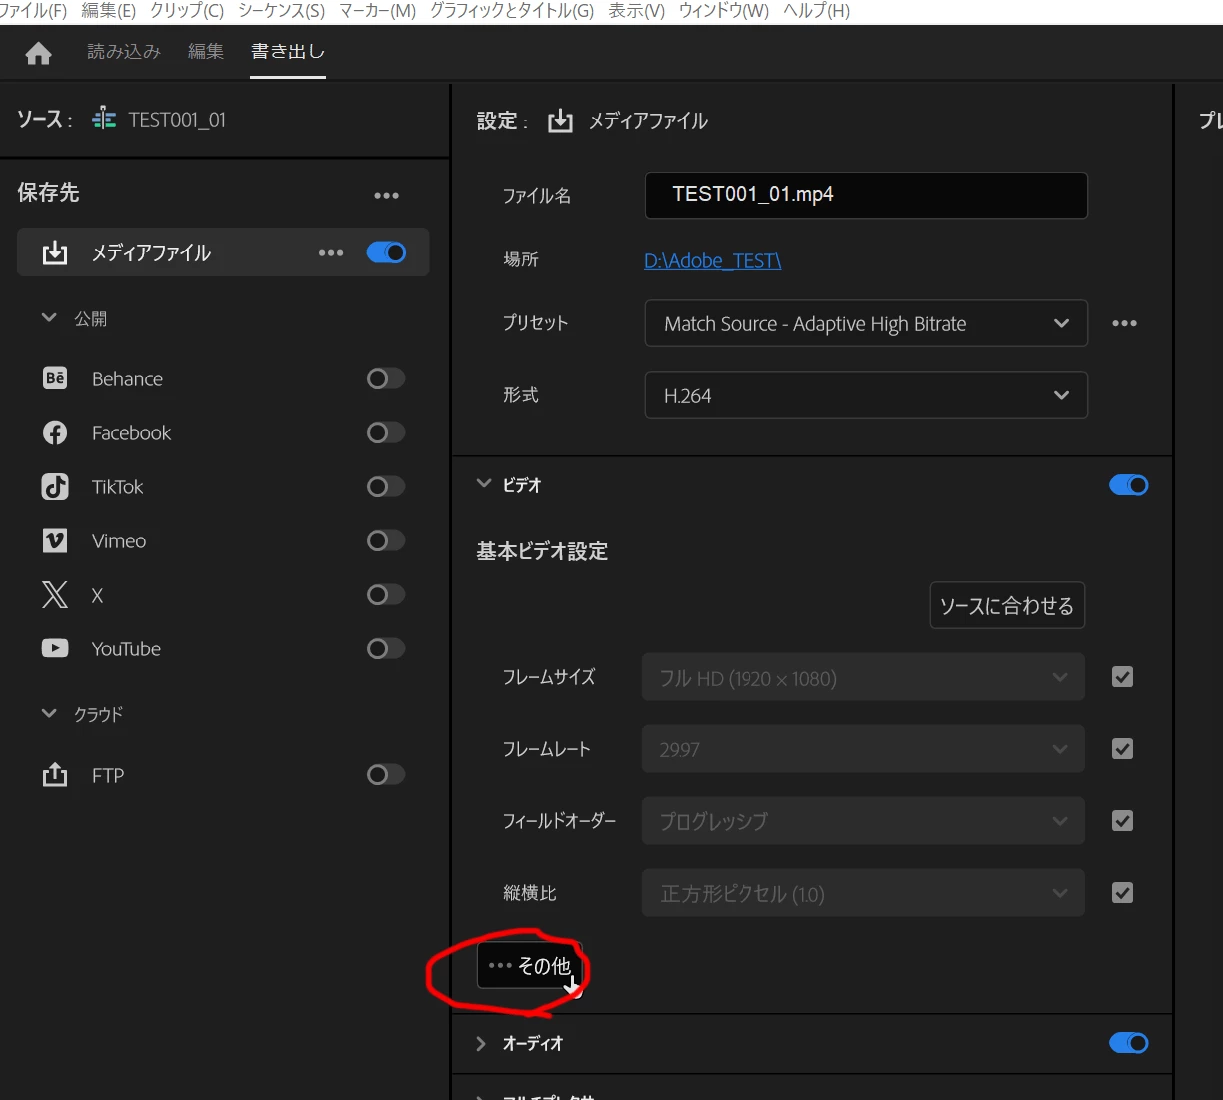
Task: Toggle the オーディオ export switch
Action: (1129, 1043)
